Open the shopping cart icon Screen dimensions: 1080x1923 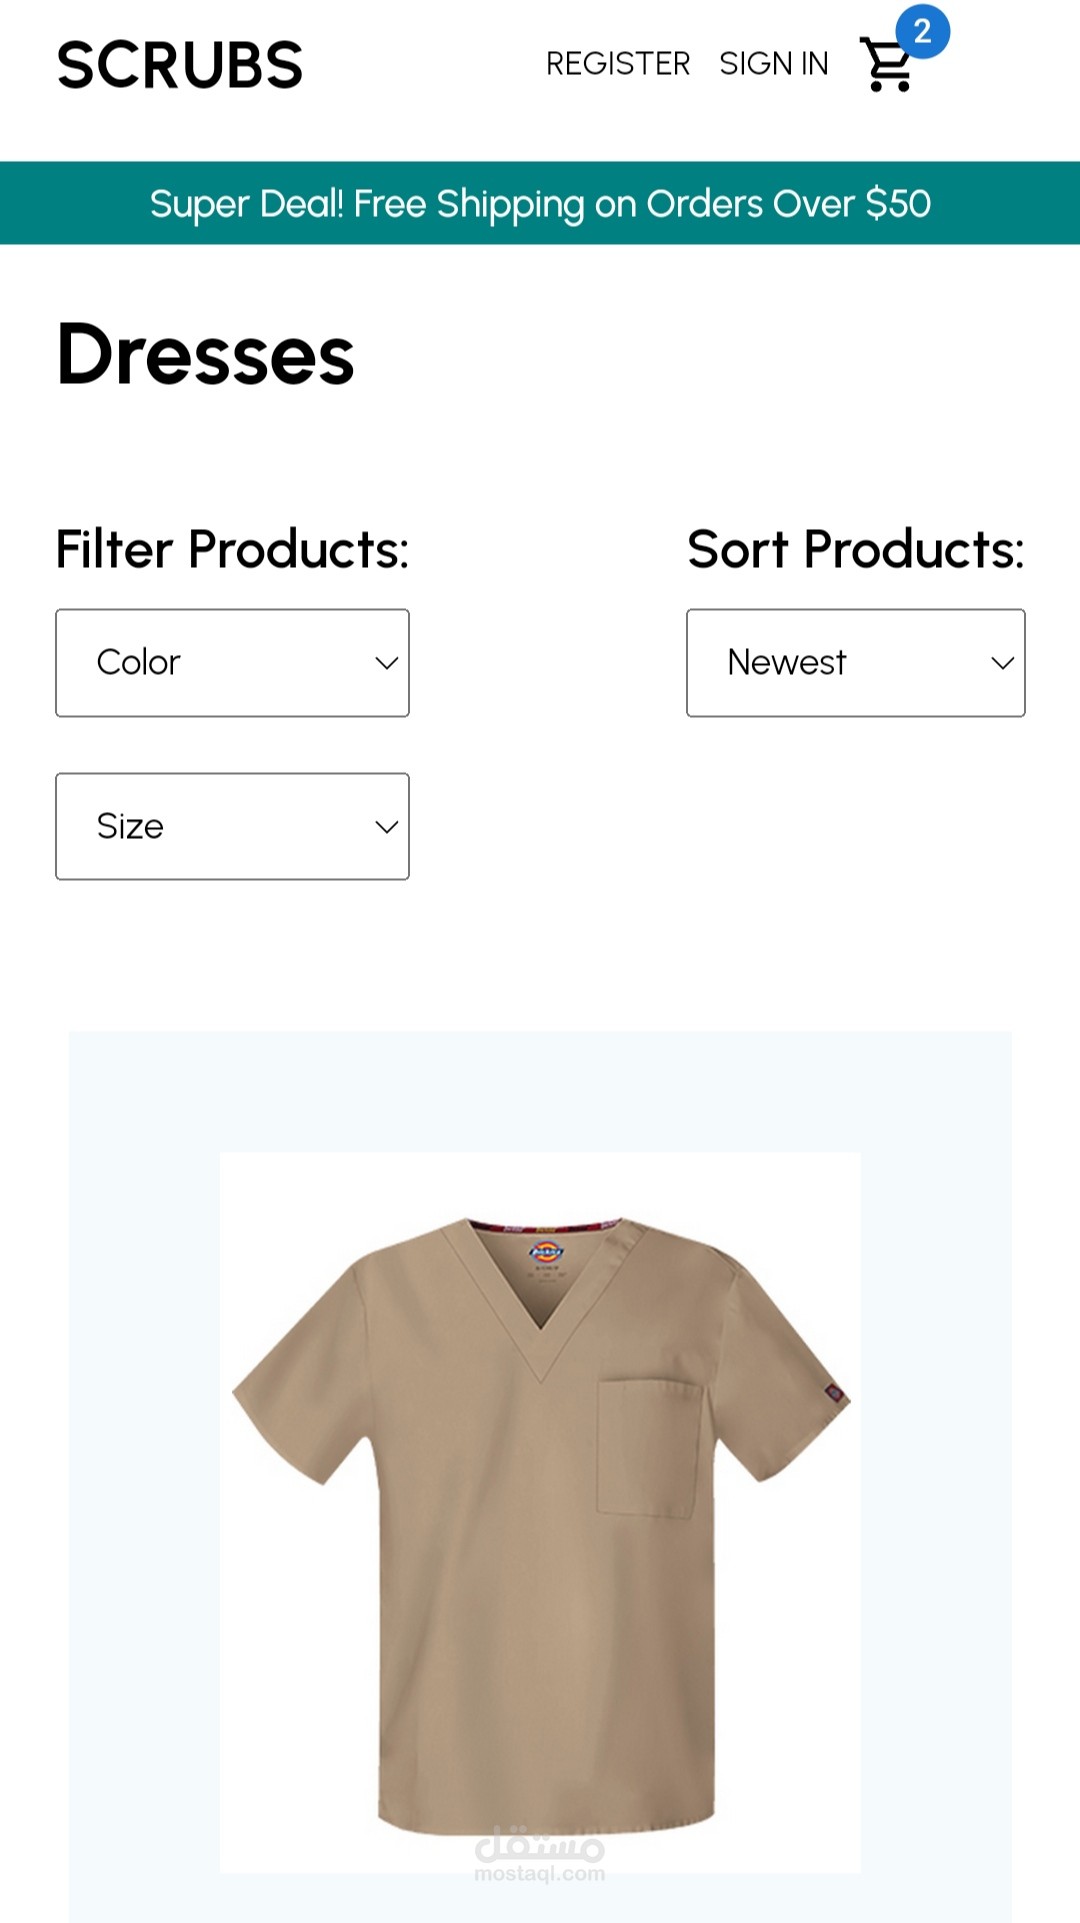coord(886,66)
